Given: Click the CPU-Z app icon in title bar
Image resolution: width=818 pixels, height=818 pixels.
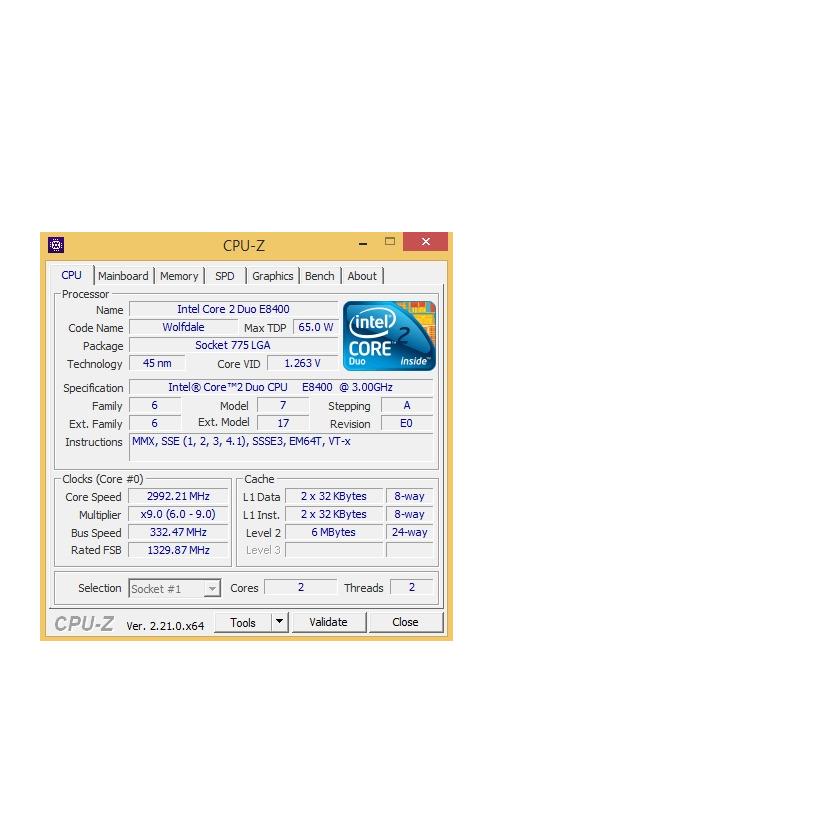Looking at the screenshot, I should pyautogui.click(x=56, y=245).
